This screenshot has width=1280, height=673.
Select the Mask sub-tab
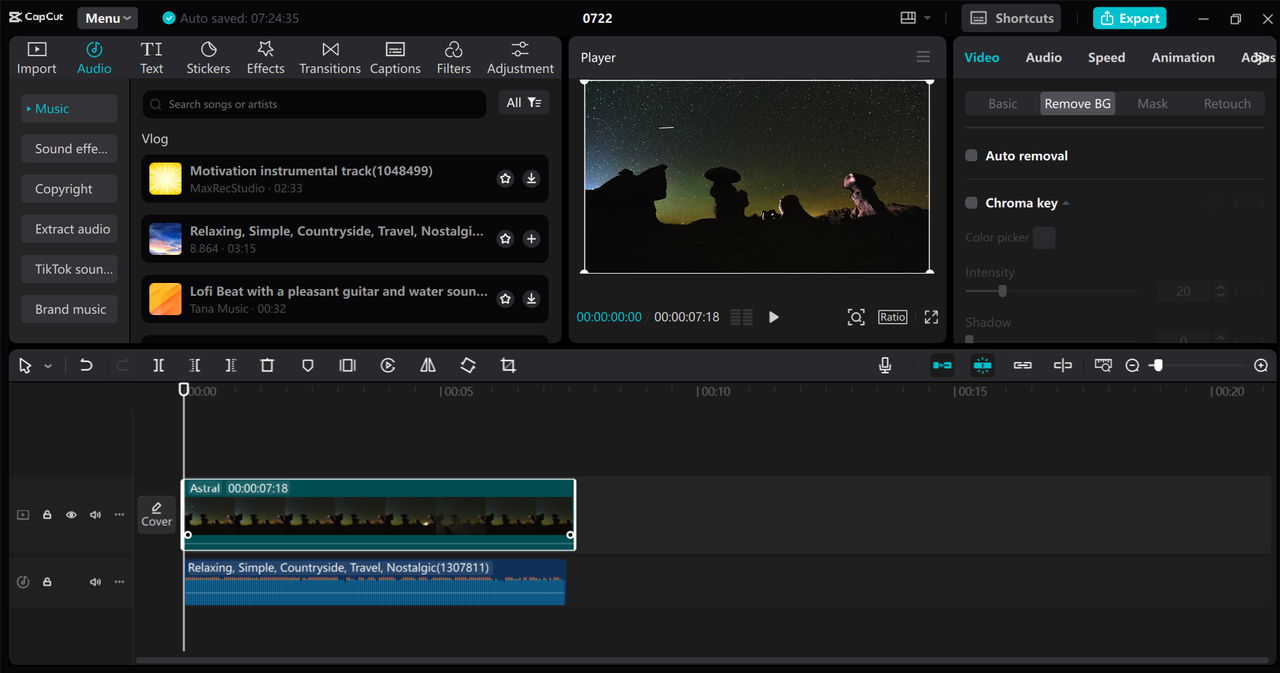tap(1152, 104)
